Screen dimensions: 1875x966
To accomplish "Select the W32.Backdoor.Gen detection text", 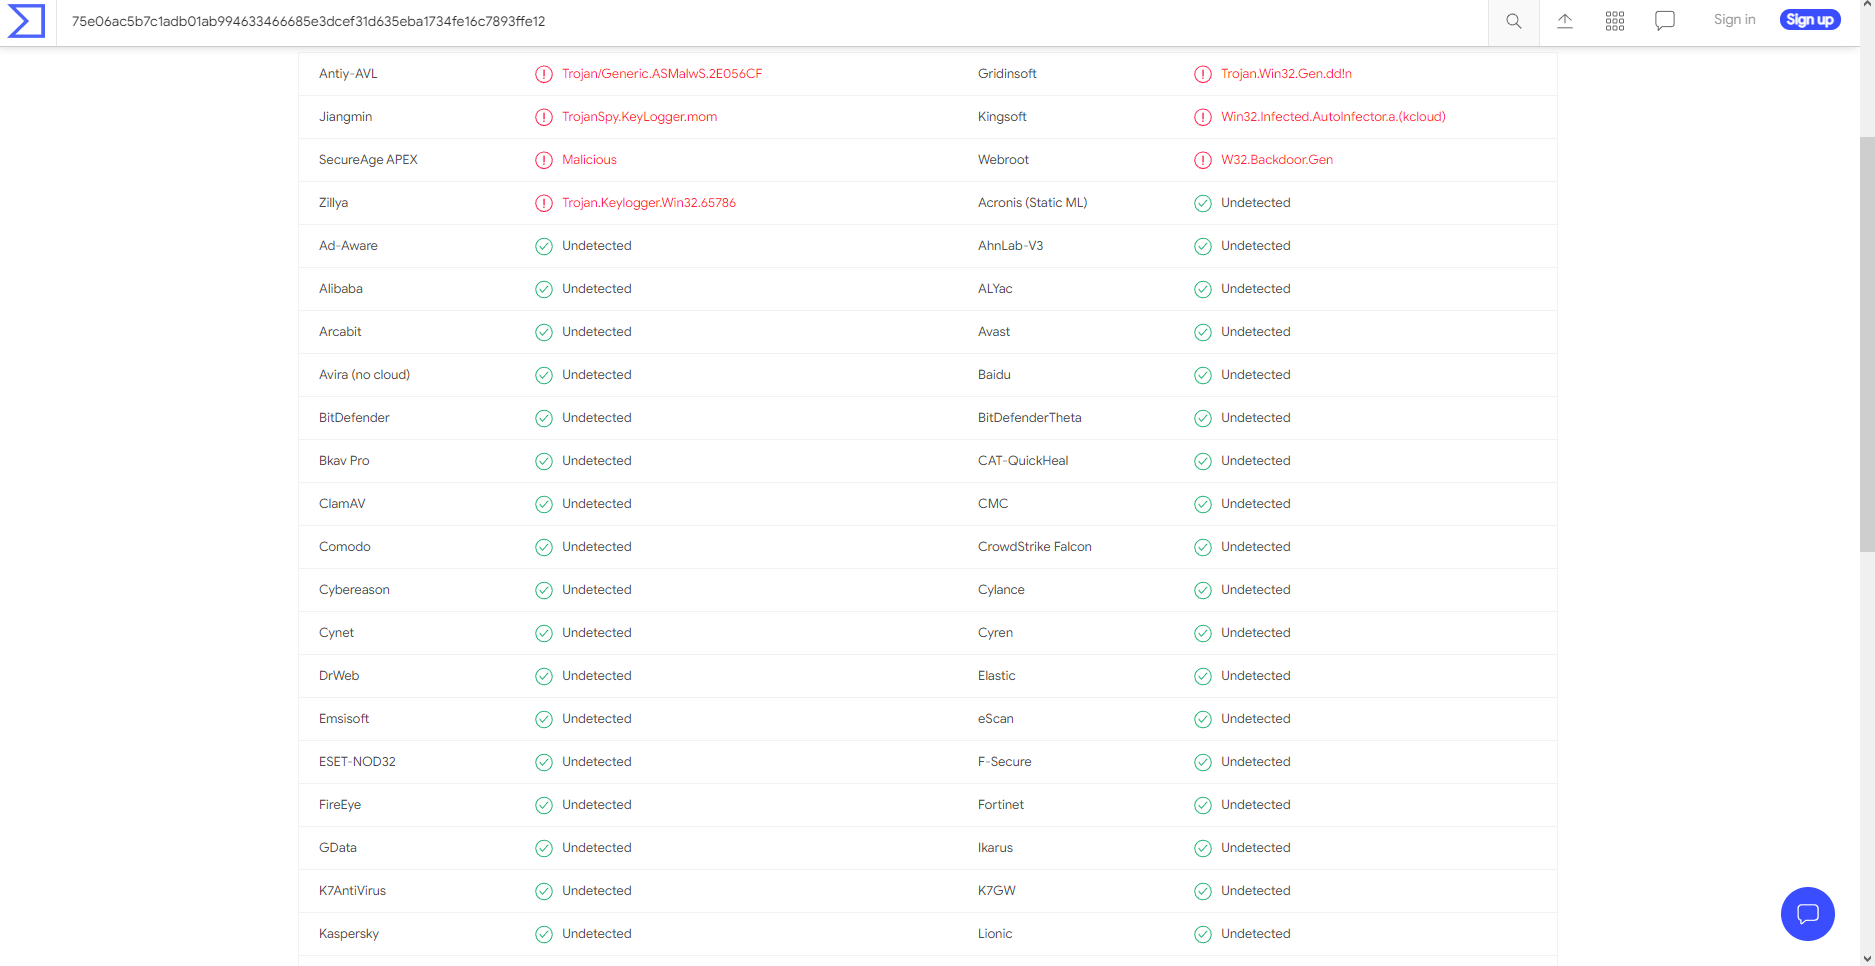I will [1277, 160].
